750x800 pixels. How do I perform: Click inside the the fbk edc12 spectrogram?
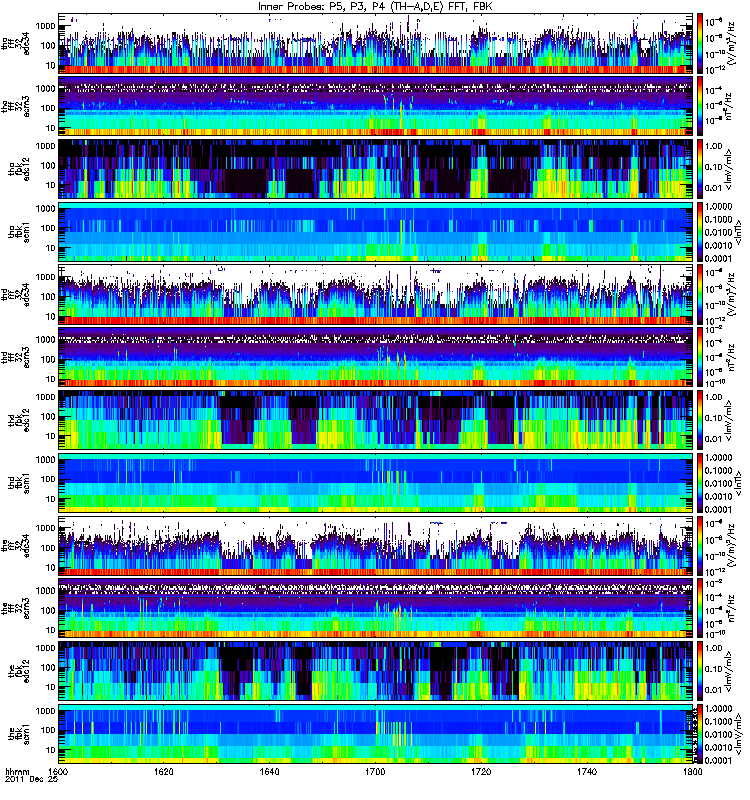(375, 671)
